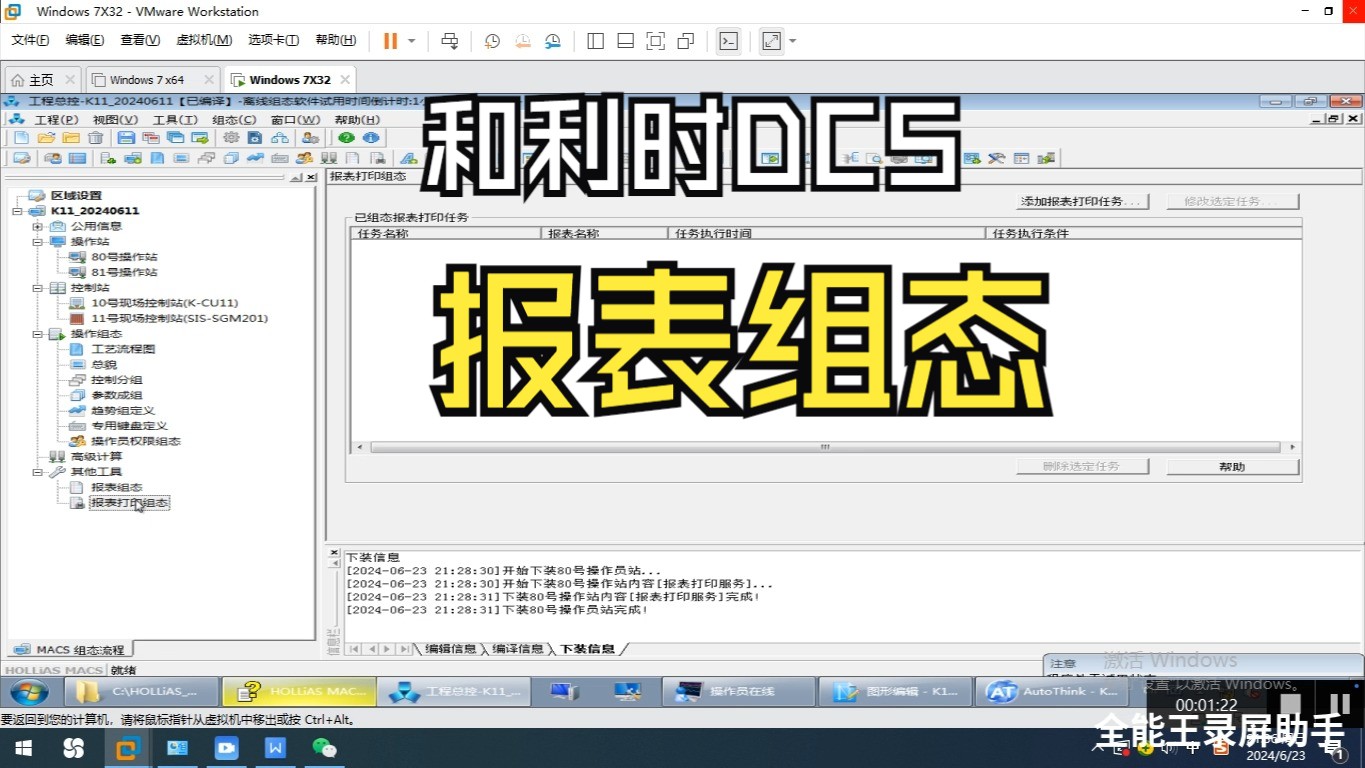Screen dimensions: 1365x768
Task: Select 80号操作站 in the tree
Action: (x=124, y=257)
